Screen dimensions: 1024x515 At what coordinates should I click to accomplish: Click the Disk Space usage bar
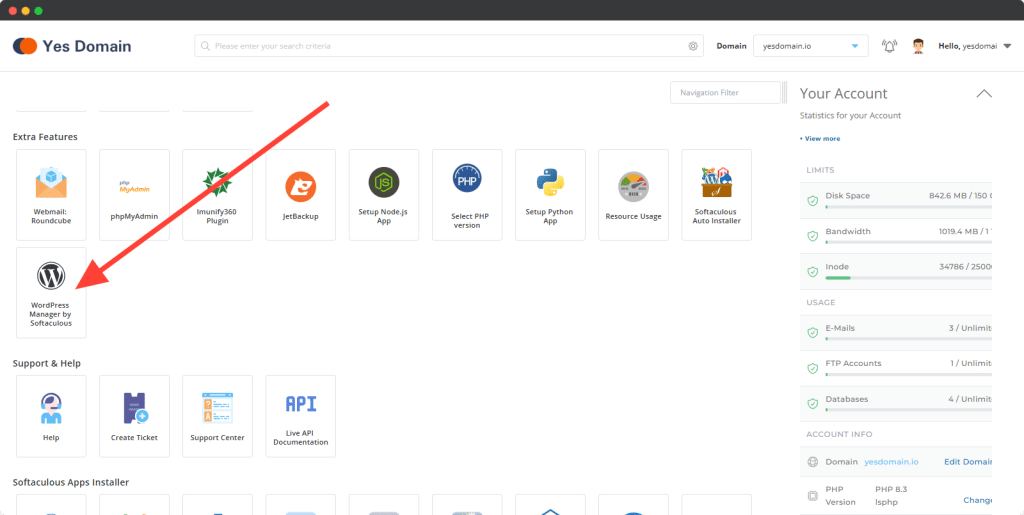click(x=908, y=207)
